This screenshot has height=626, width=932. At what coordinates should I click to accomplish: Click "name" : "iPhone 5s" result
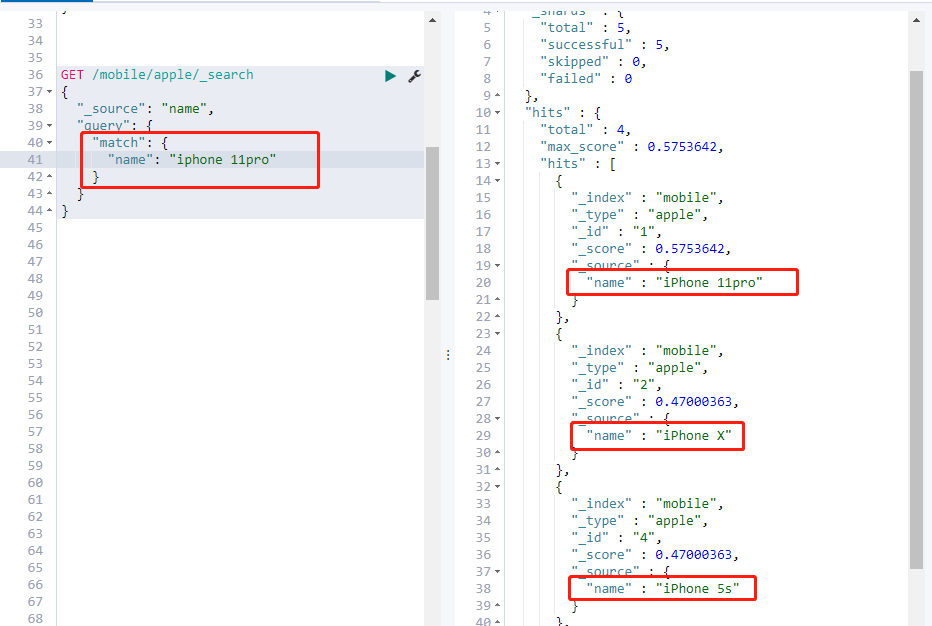coord(663,589)
